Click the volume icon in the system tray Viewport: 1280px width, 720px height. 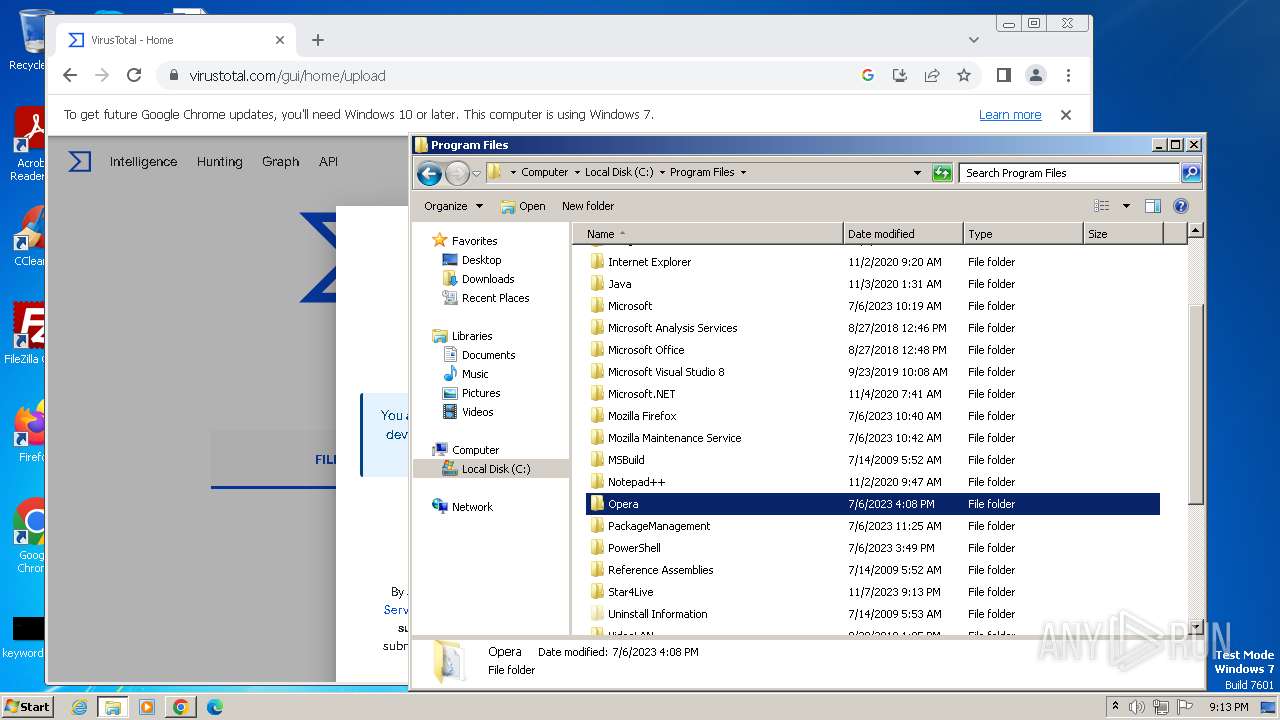tap(1137, 706)
